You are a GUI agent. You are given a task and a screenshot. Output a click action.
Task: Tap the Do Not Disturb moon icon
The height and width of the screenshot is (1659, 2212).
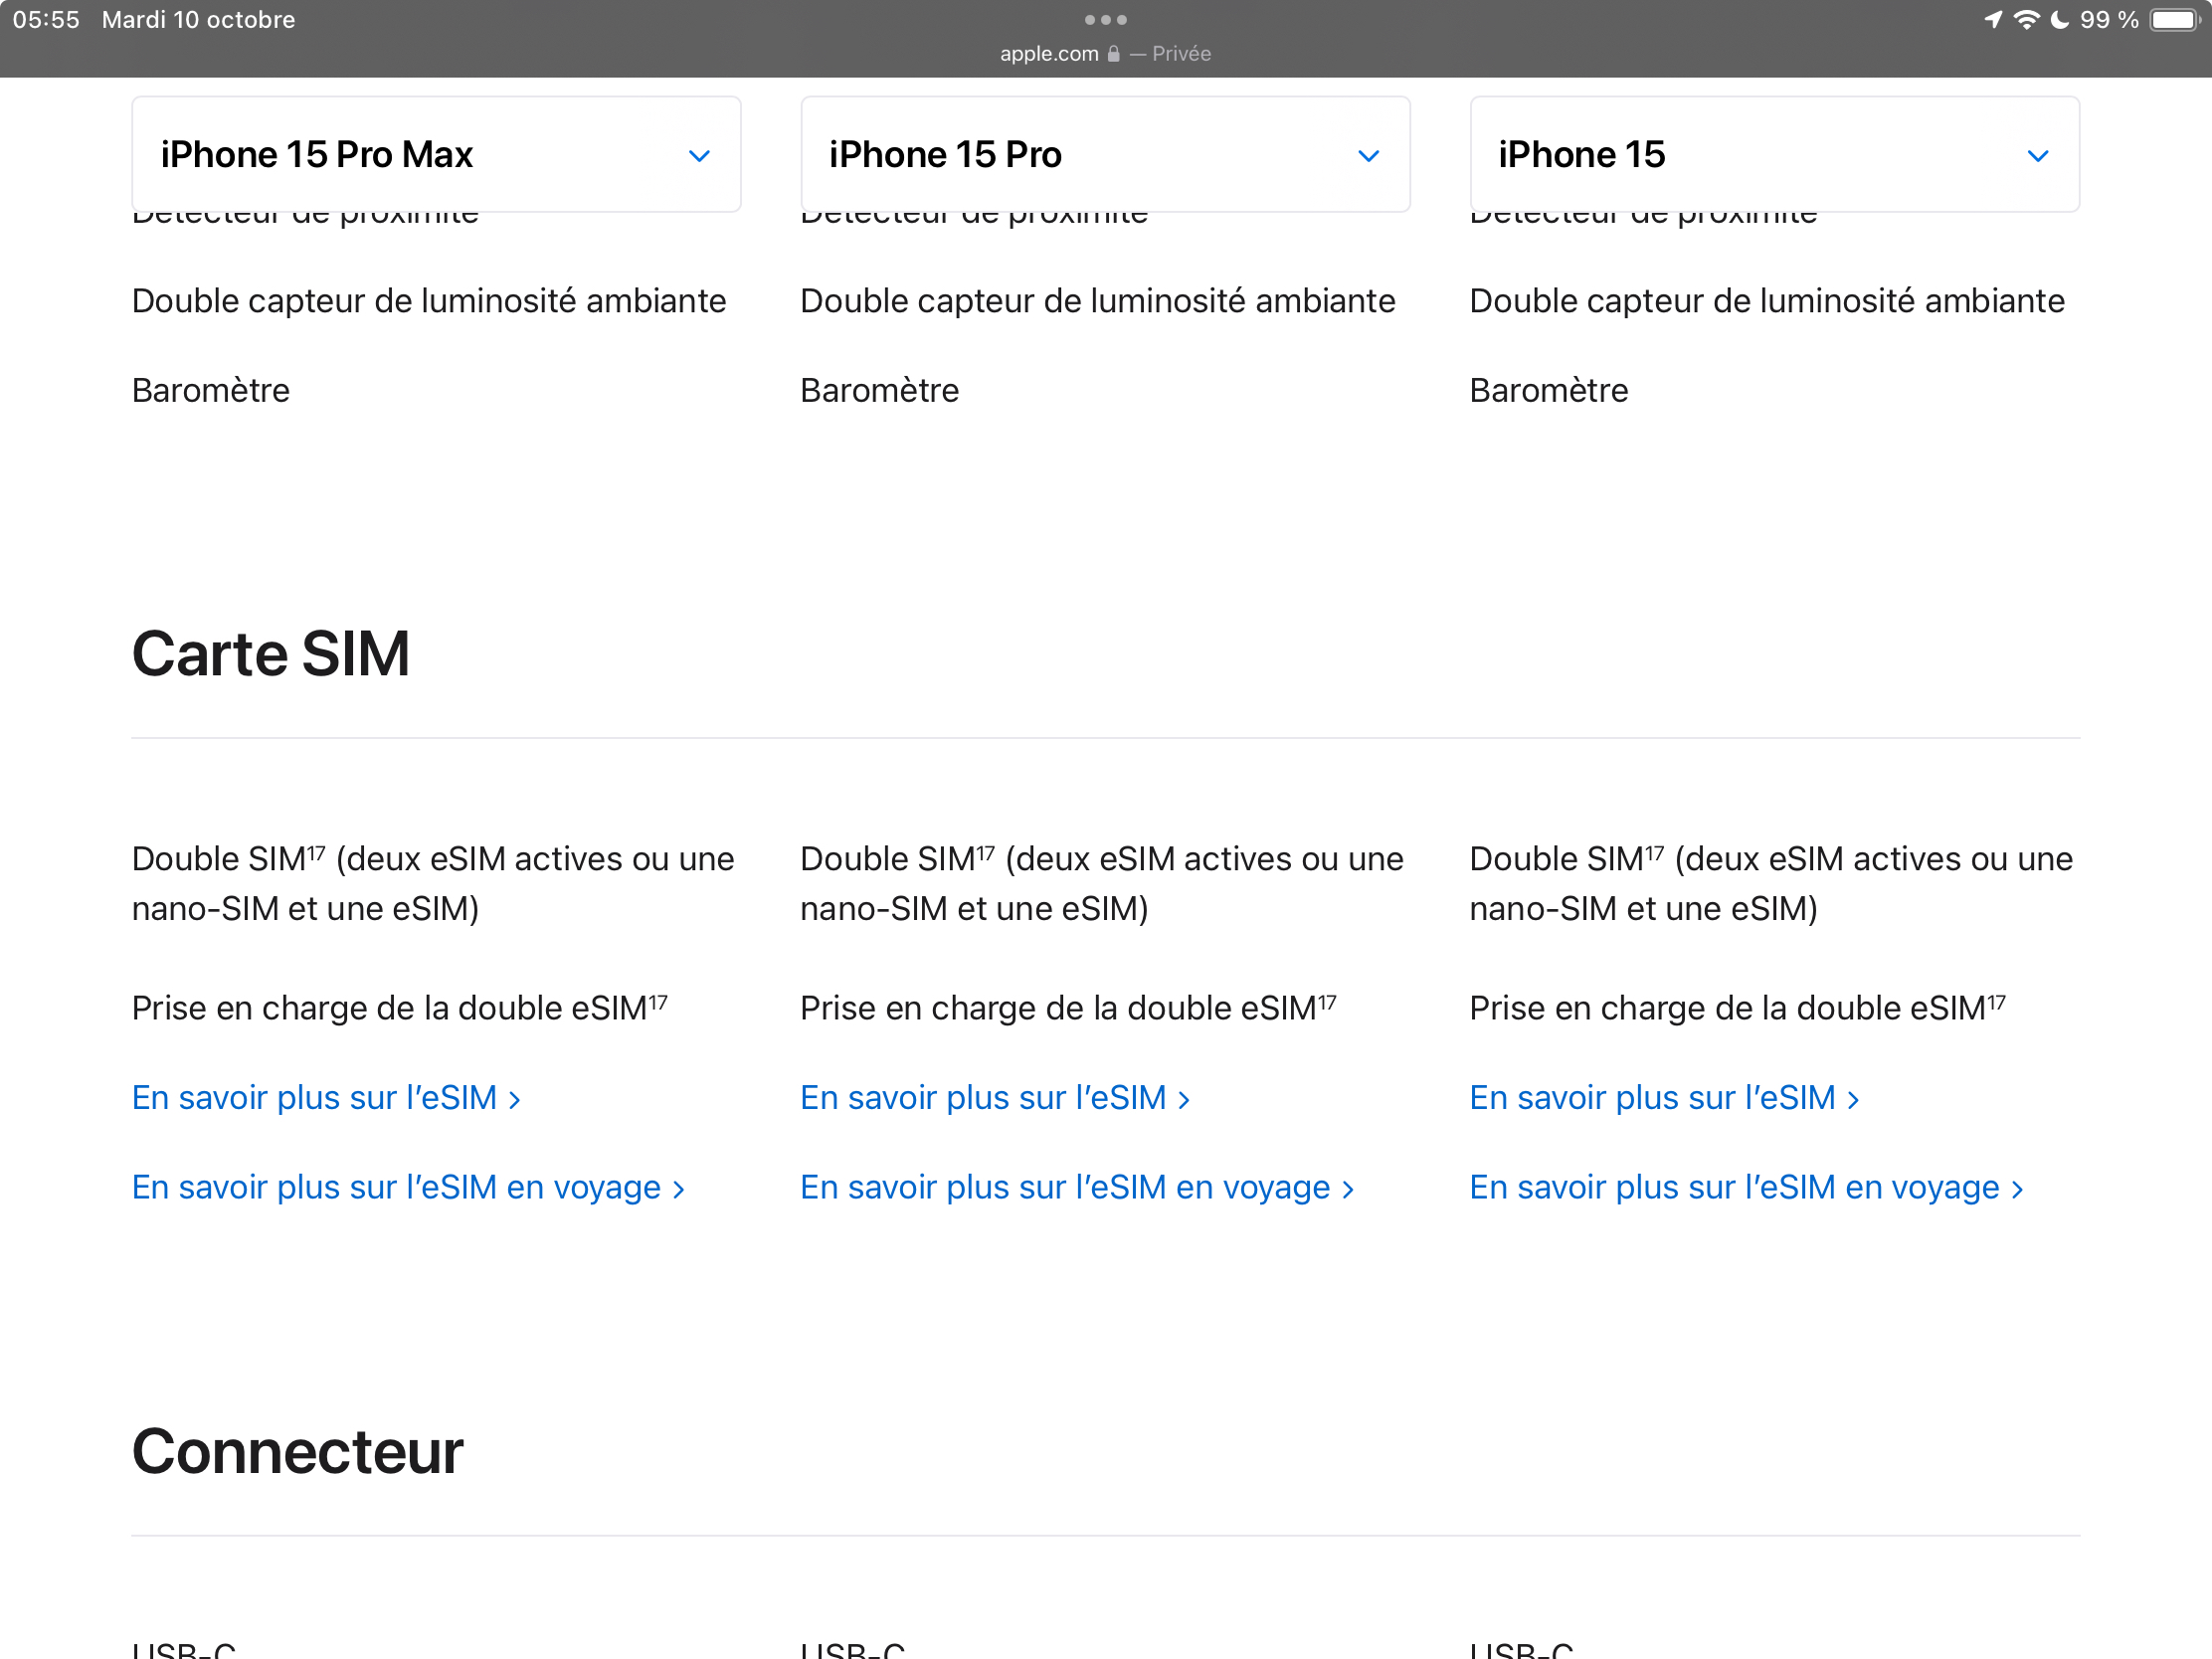(x=2059, y=20)
